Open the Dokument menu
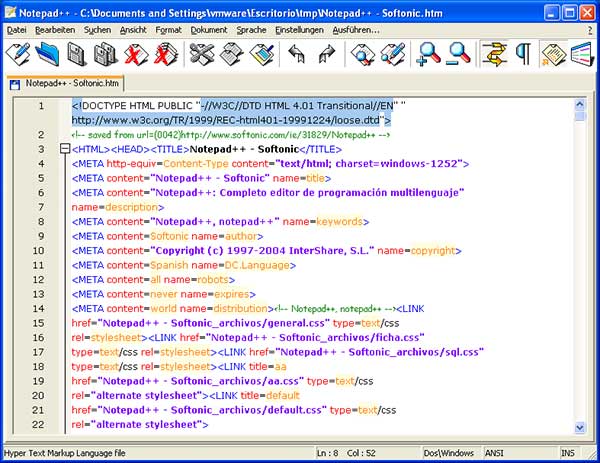The width and height of the screenshot is (600, 463). [209, 30]
